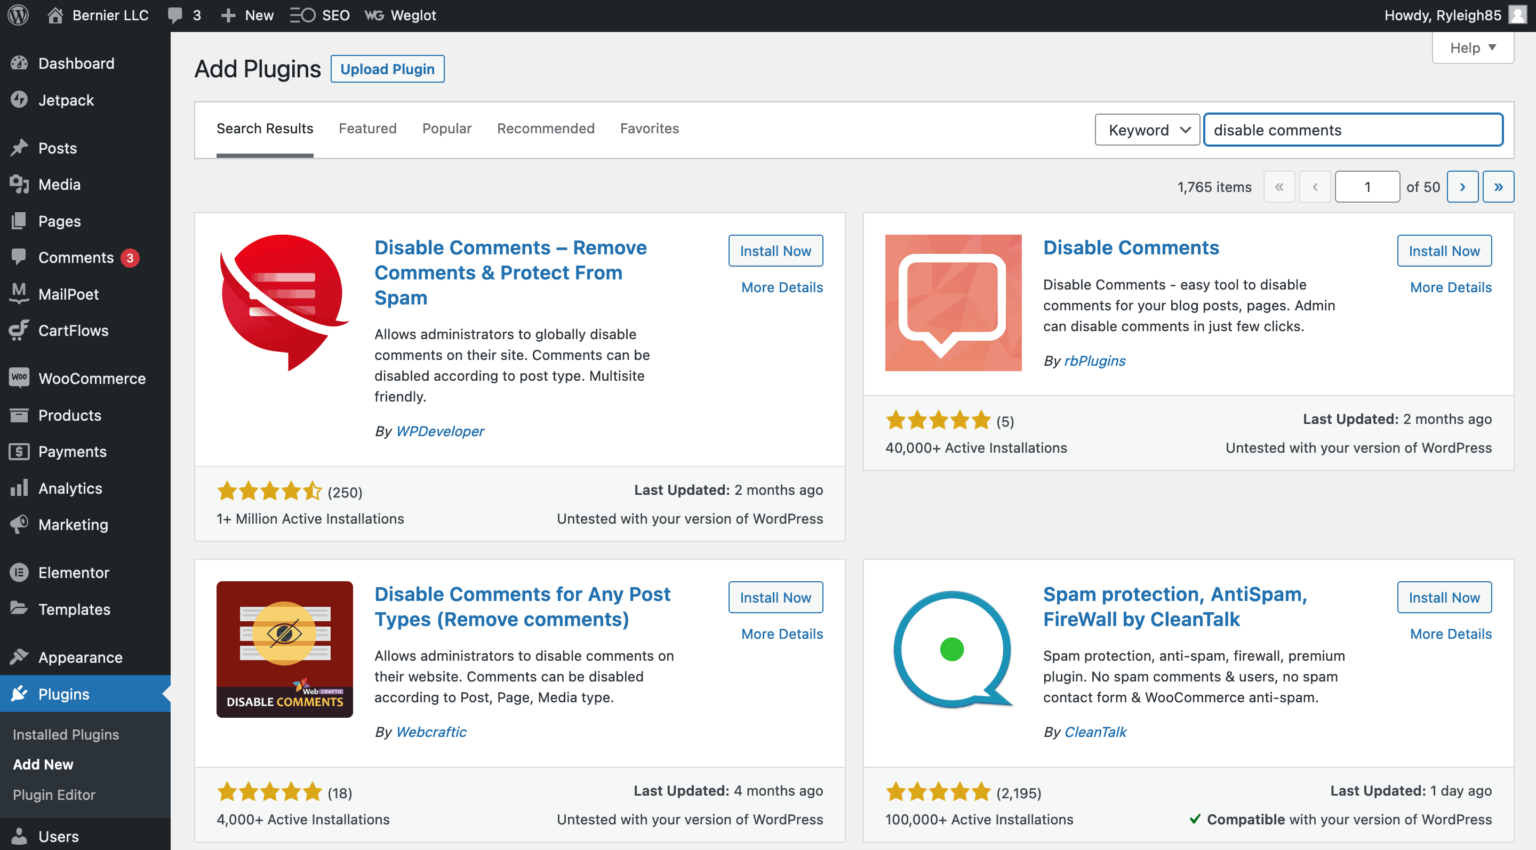Click the Templates folder icon in sidebar

pyautogui.click(x=19, y=609)
